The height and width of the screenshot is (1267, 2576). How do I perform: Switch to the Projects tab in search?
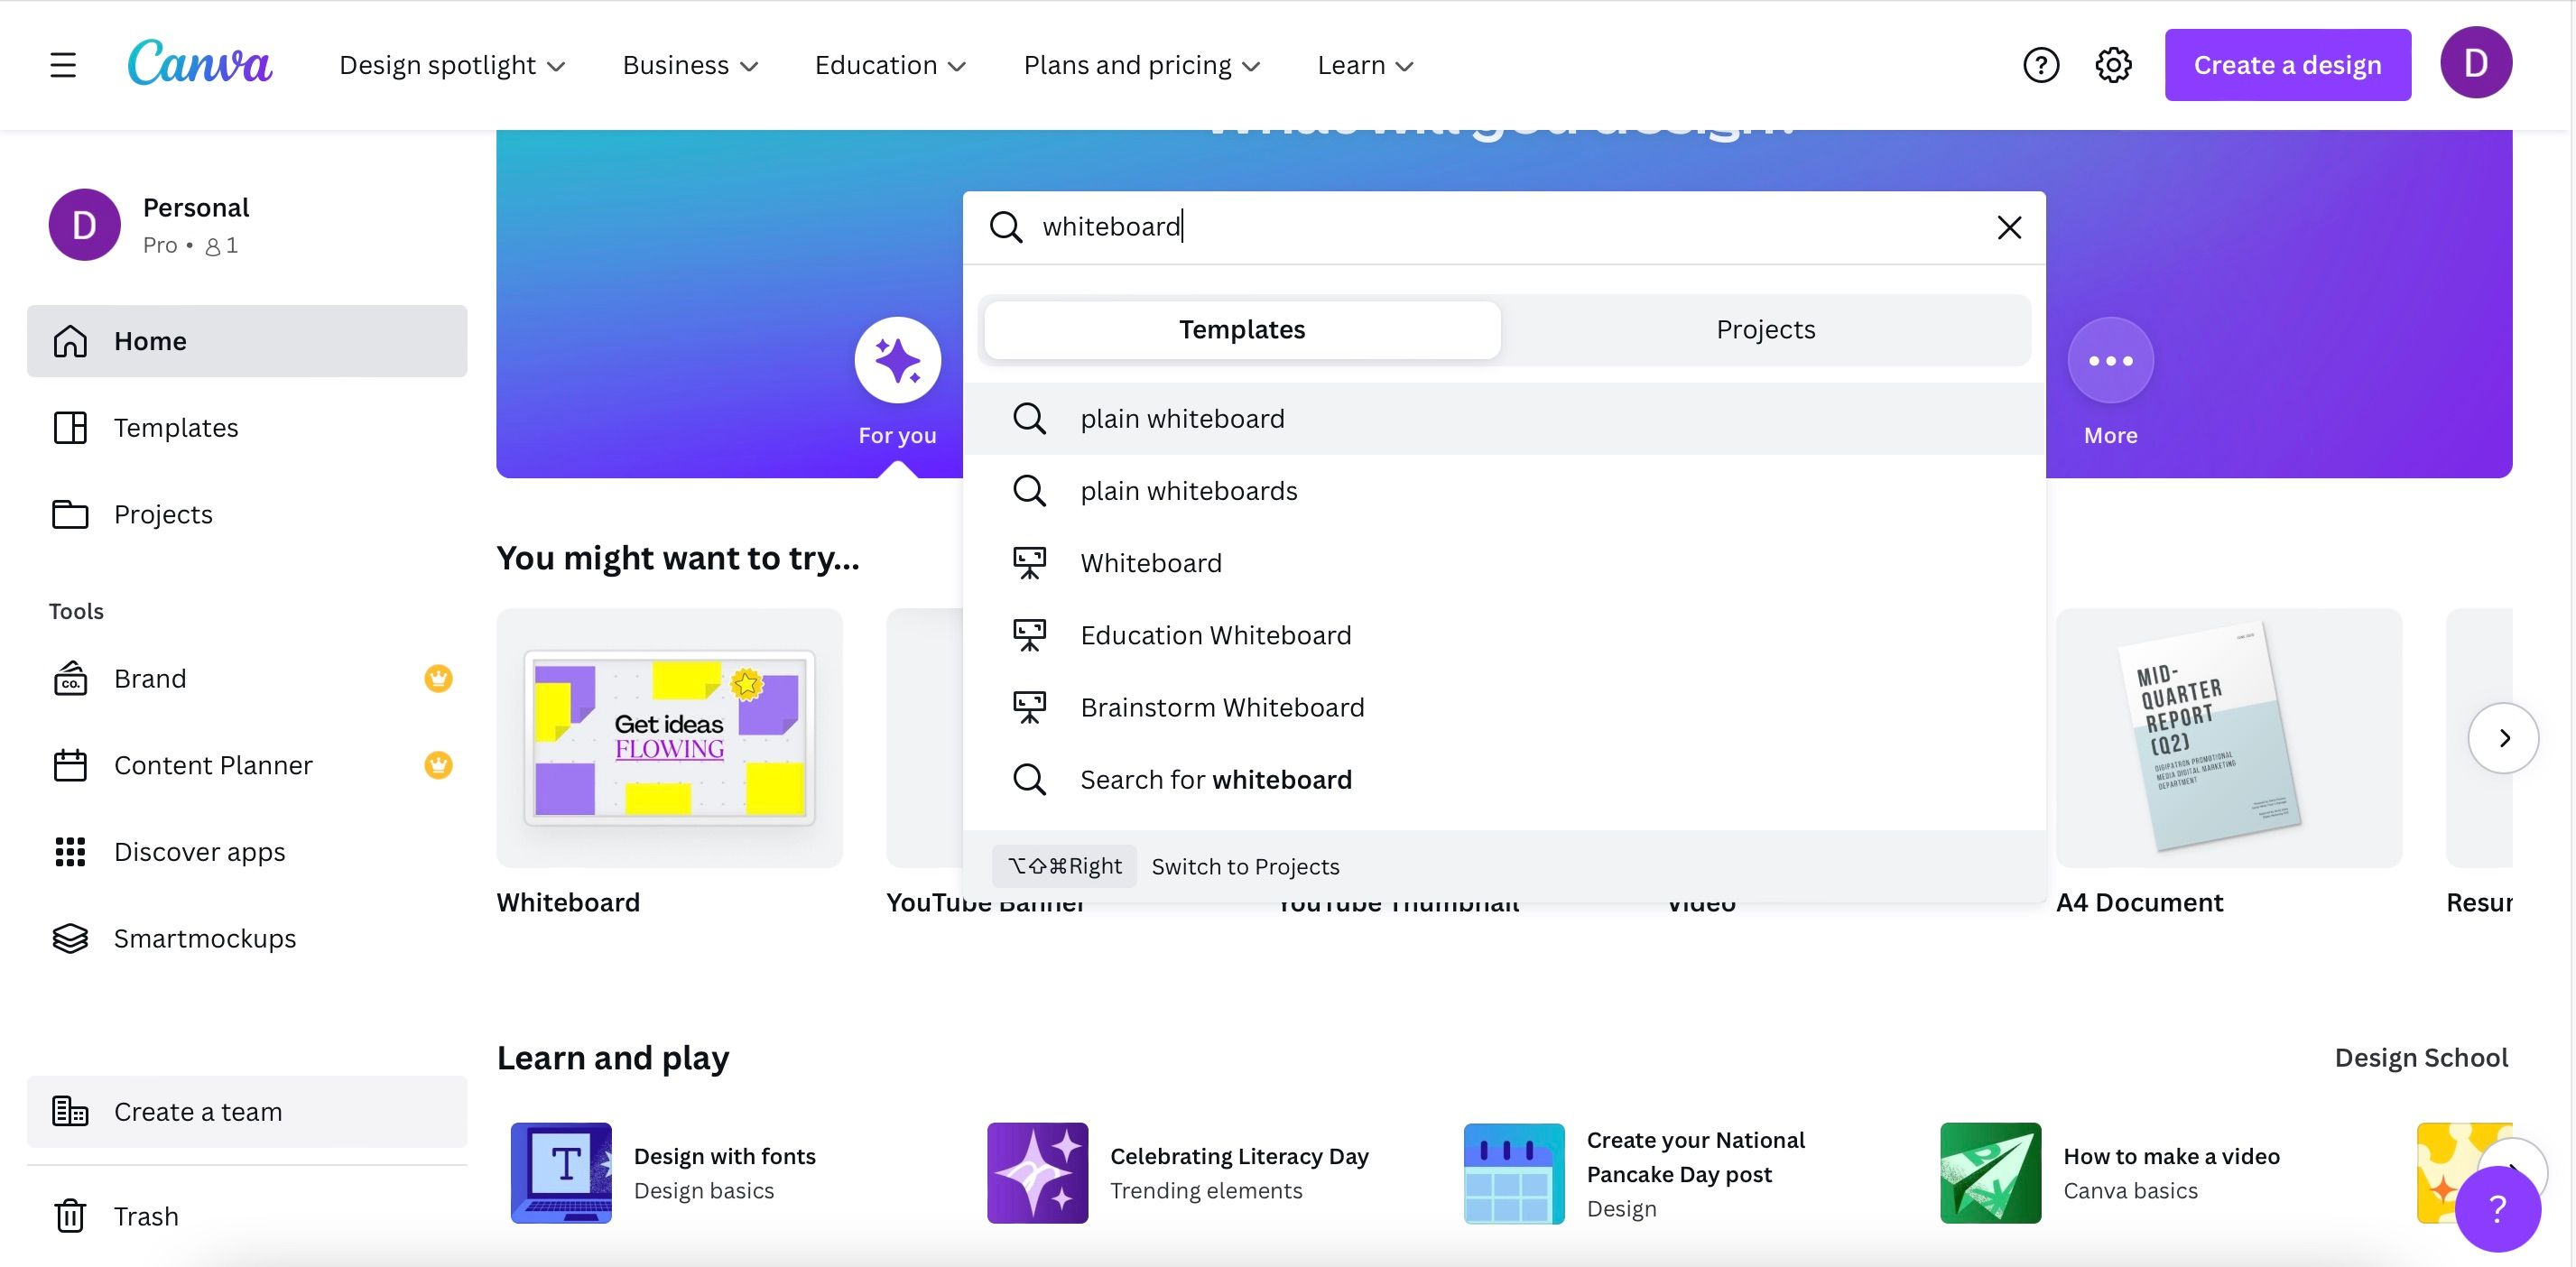click(x=1765, y=329)
